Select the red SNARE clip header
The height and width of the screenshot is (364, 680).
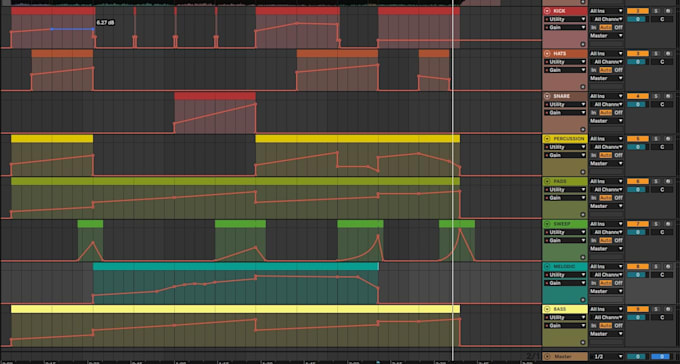point(215,96)
